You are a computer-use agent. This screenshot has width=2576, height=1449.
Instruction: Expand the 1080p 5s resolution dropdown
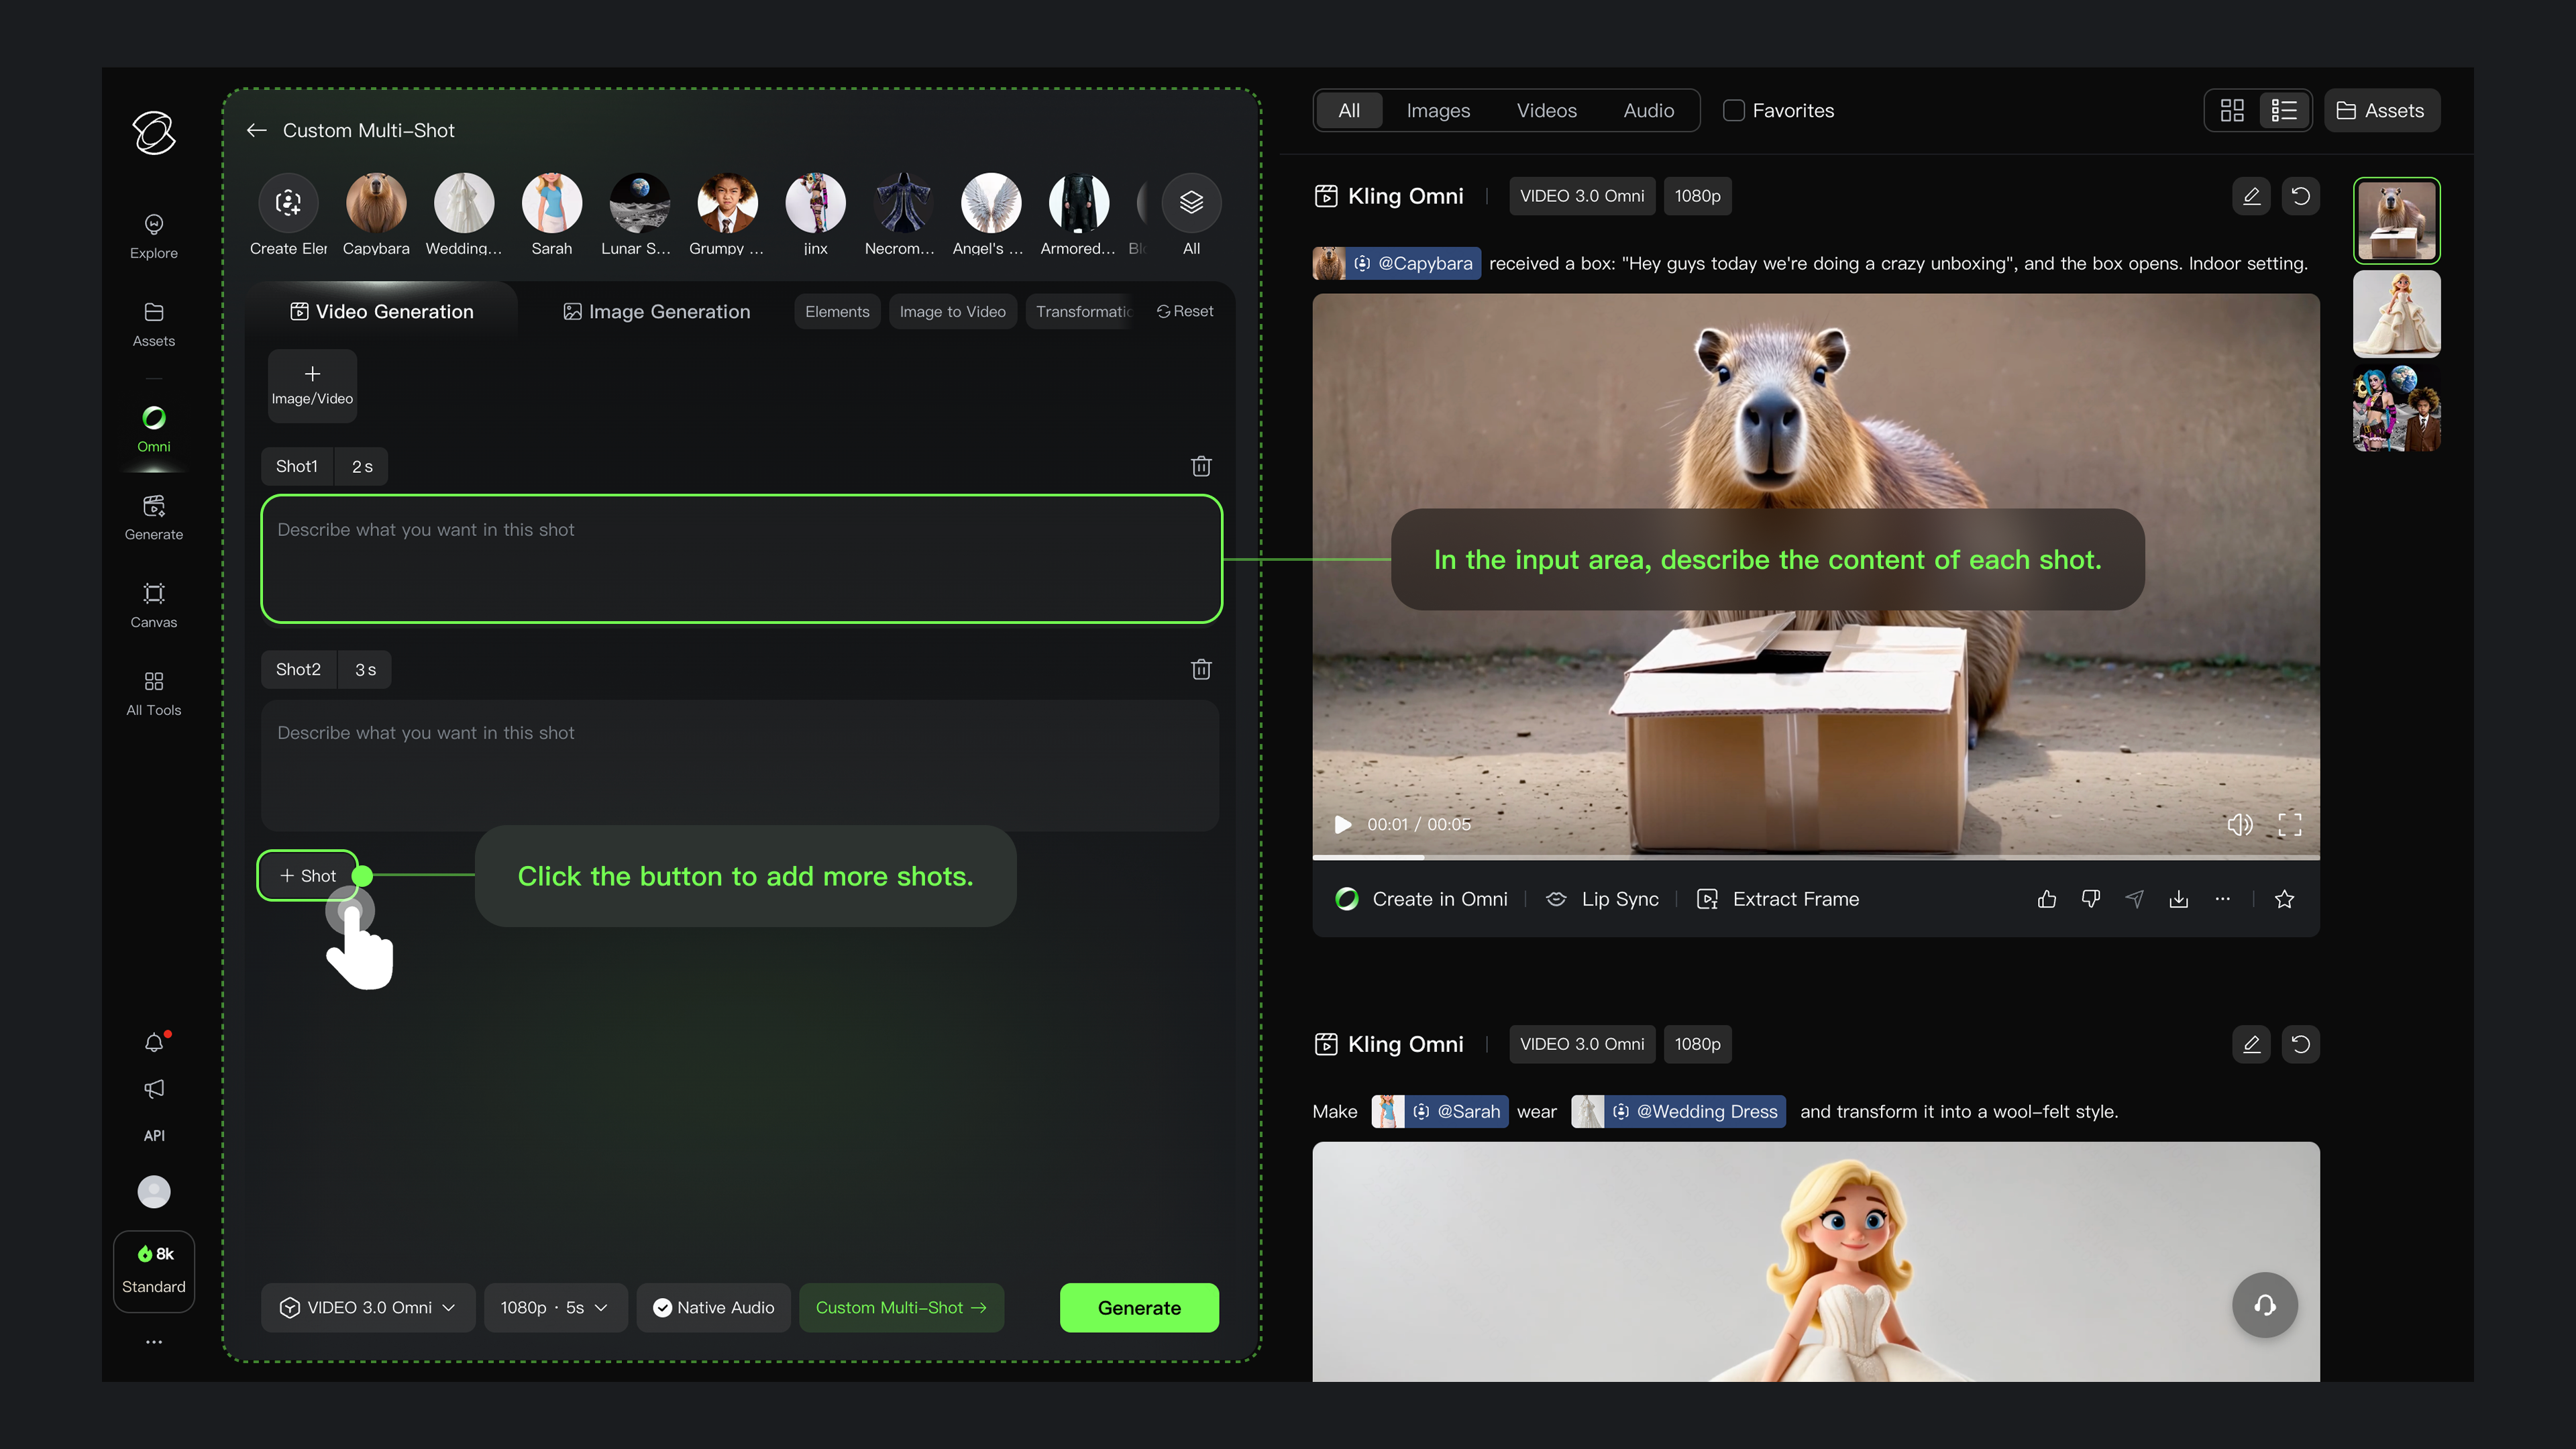555,1307
